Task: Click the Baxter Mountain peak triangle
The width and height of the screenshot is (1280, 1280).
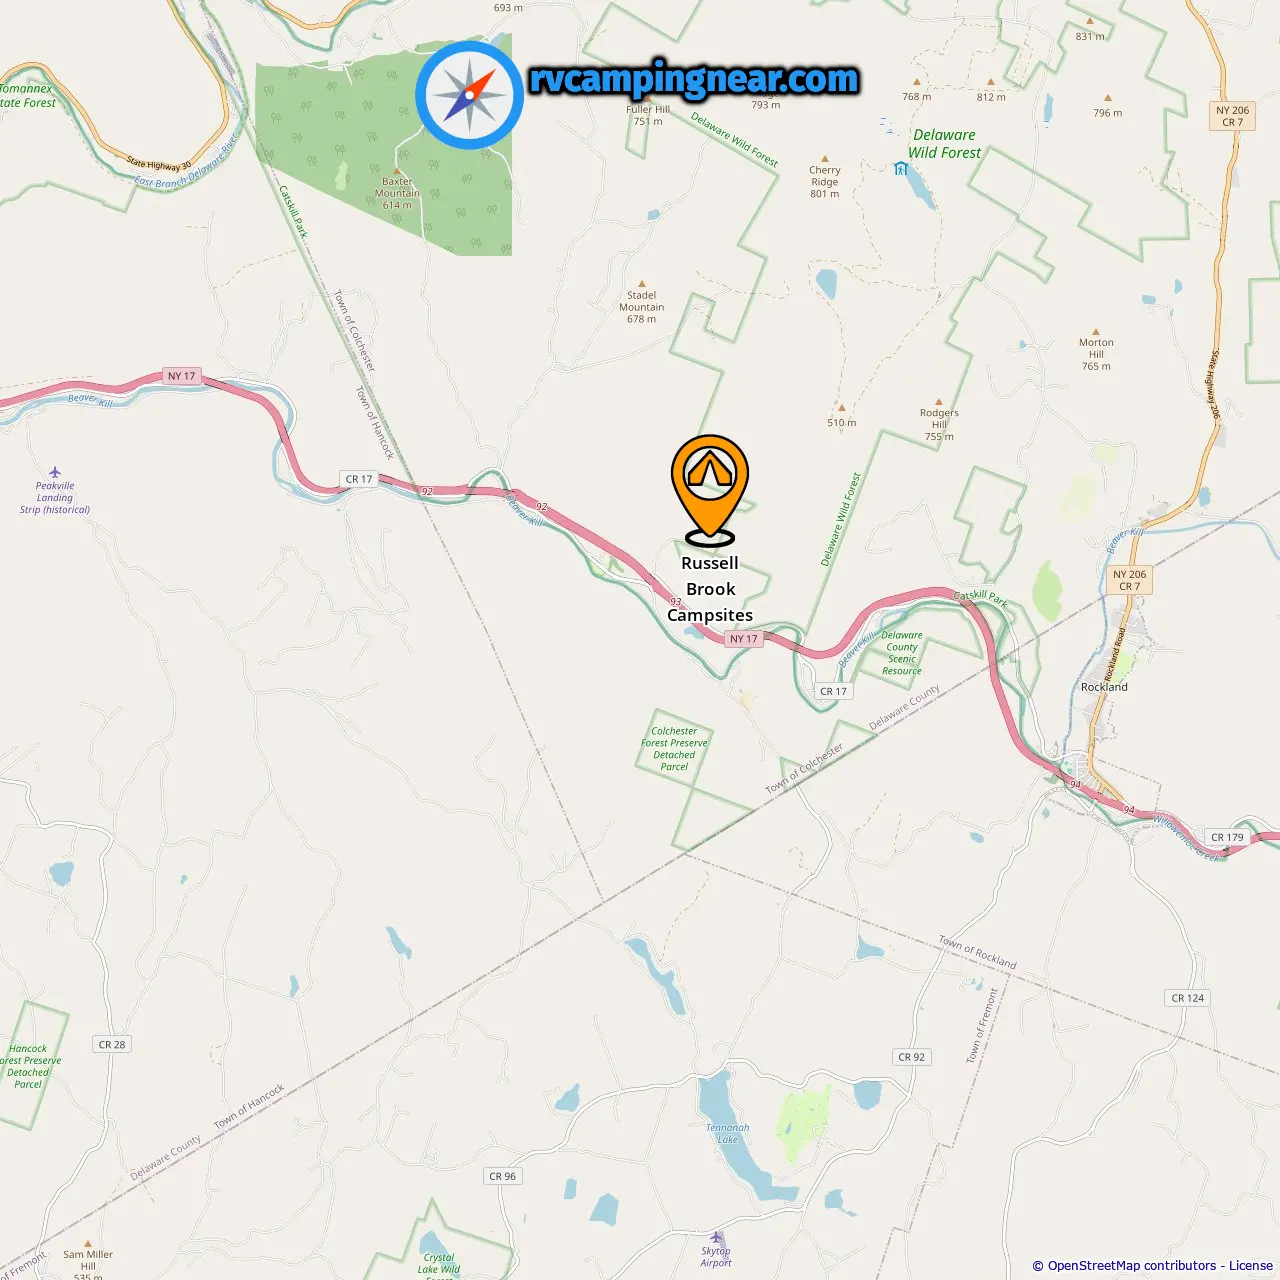Action: [x=397, y=171]
